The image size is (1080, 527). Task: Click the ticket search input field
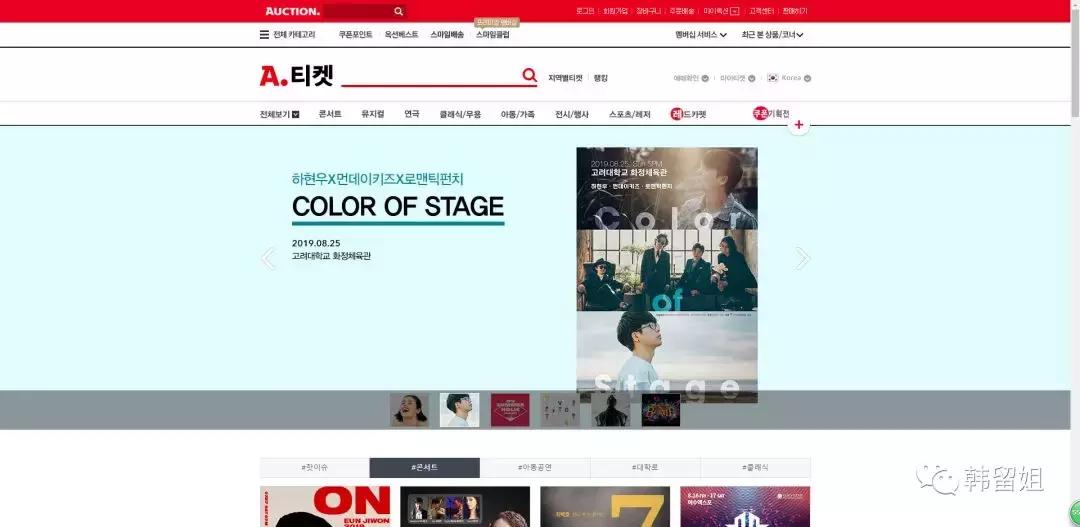click(430, 76)
